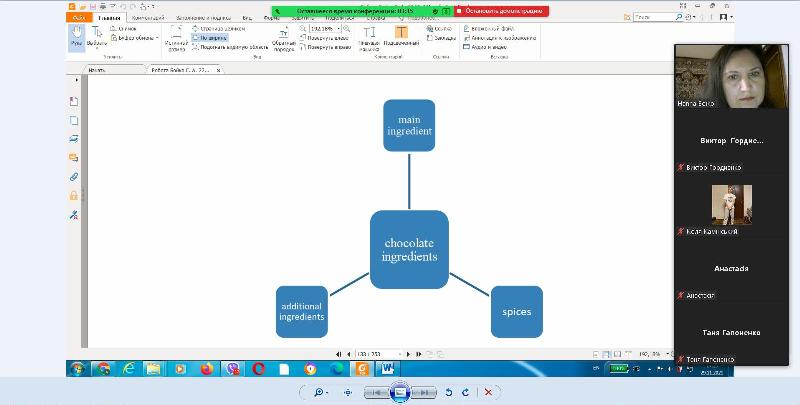Insert image annotation (Аннотация к изображению)

(x=499, y=38)
